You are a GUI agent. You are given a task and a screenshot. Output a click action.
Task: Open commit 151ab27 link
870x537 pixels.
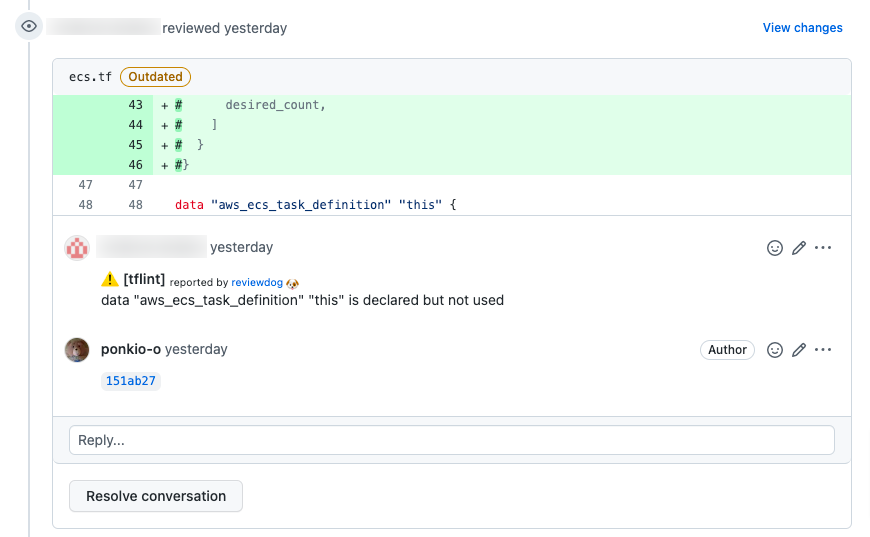pos(131,381)
